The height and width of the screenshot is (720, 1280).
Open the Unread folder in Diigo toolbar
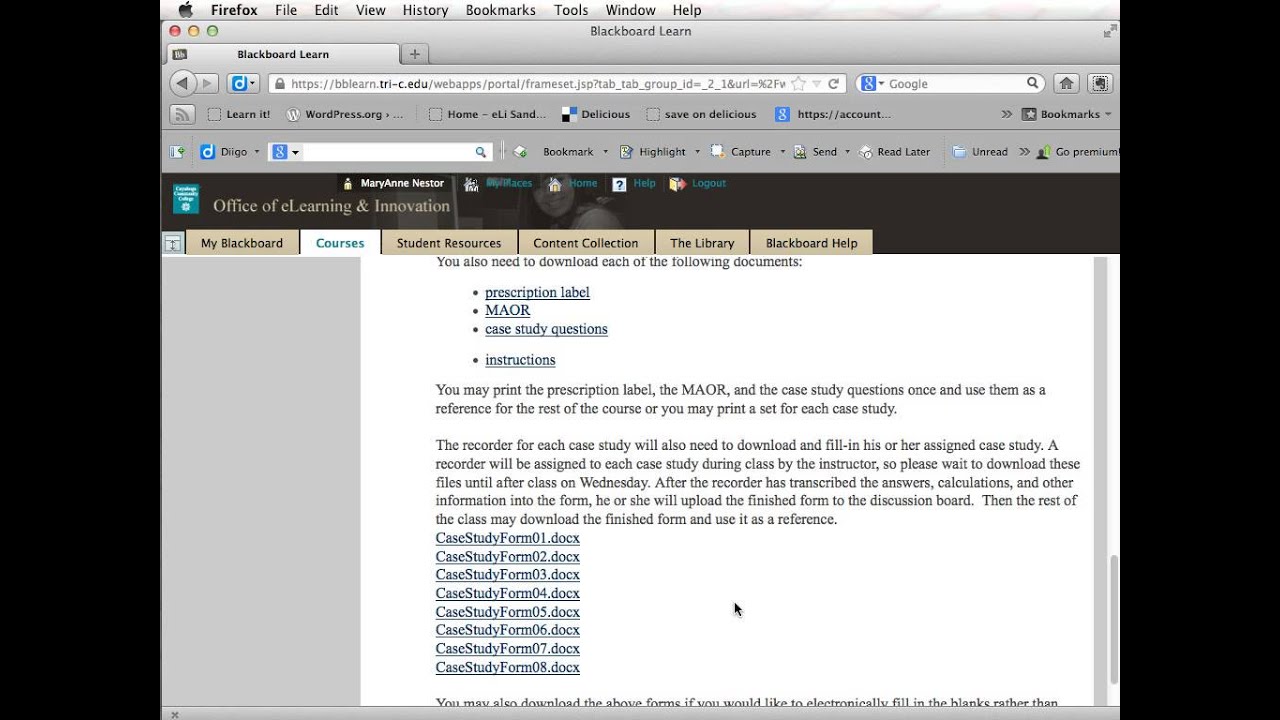tap(980, 152)
